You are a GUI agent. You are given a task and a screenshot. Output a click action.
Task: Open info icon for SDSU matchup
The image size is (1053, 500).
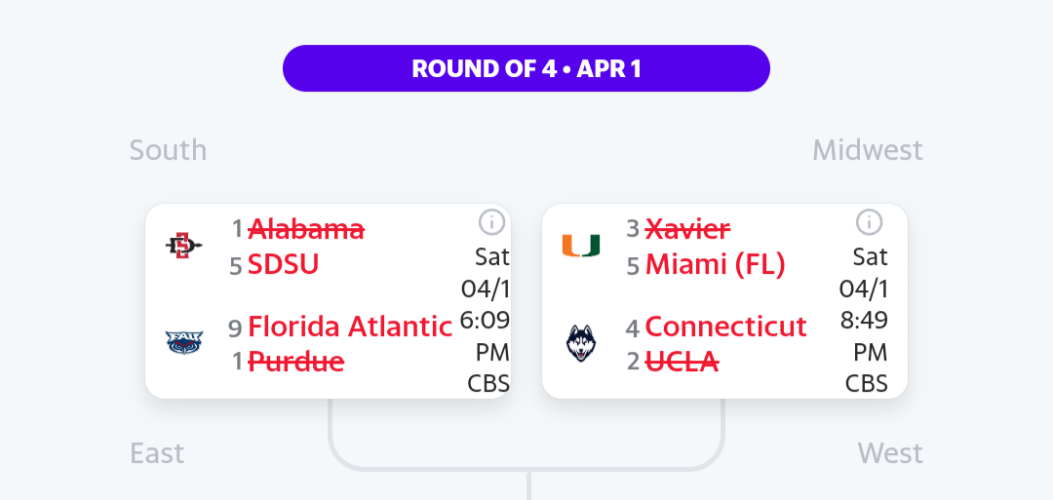pos(492,222)
